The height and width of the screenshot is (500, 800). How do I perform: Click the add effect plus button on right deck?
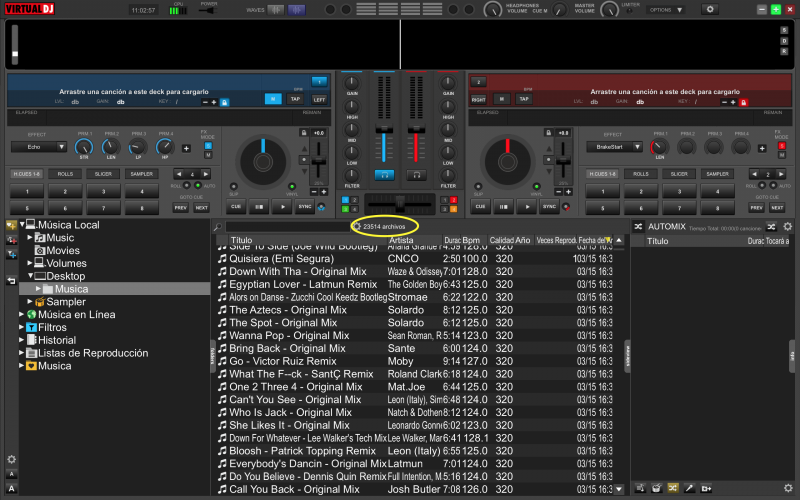[762, 148]
